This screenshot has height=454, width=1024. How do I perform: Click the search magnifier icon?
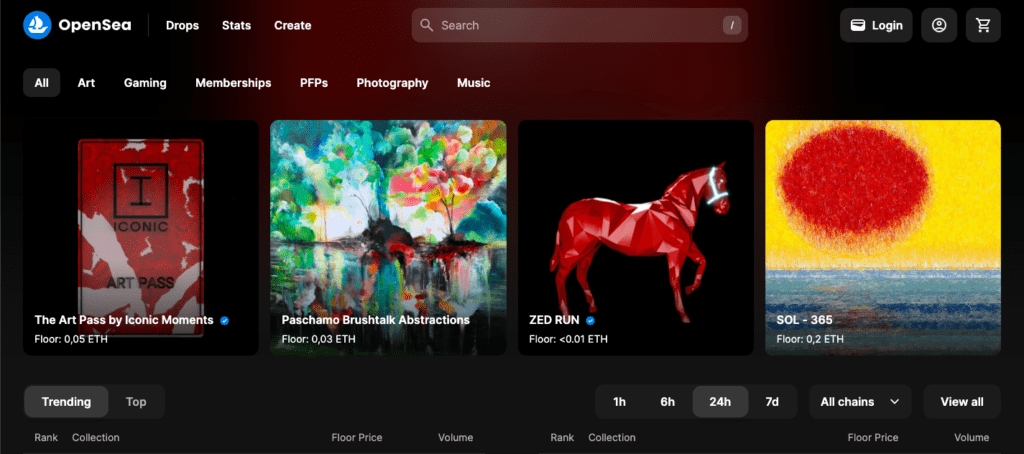426,25
